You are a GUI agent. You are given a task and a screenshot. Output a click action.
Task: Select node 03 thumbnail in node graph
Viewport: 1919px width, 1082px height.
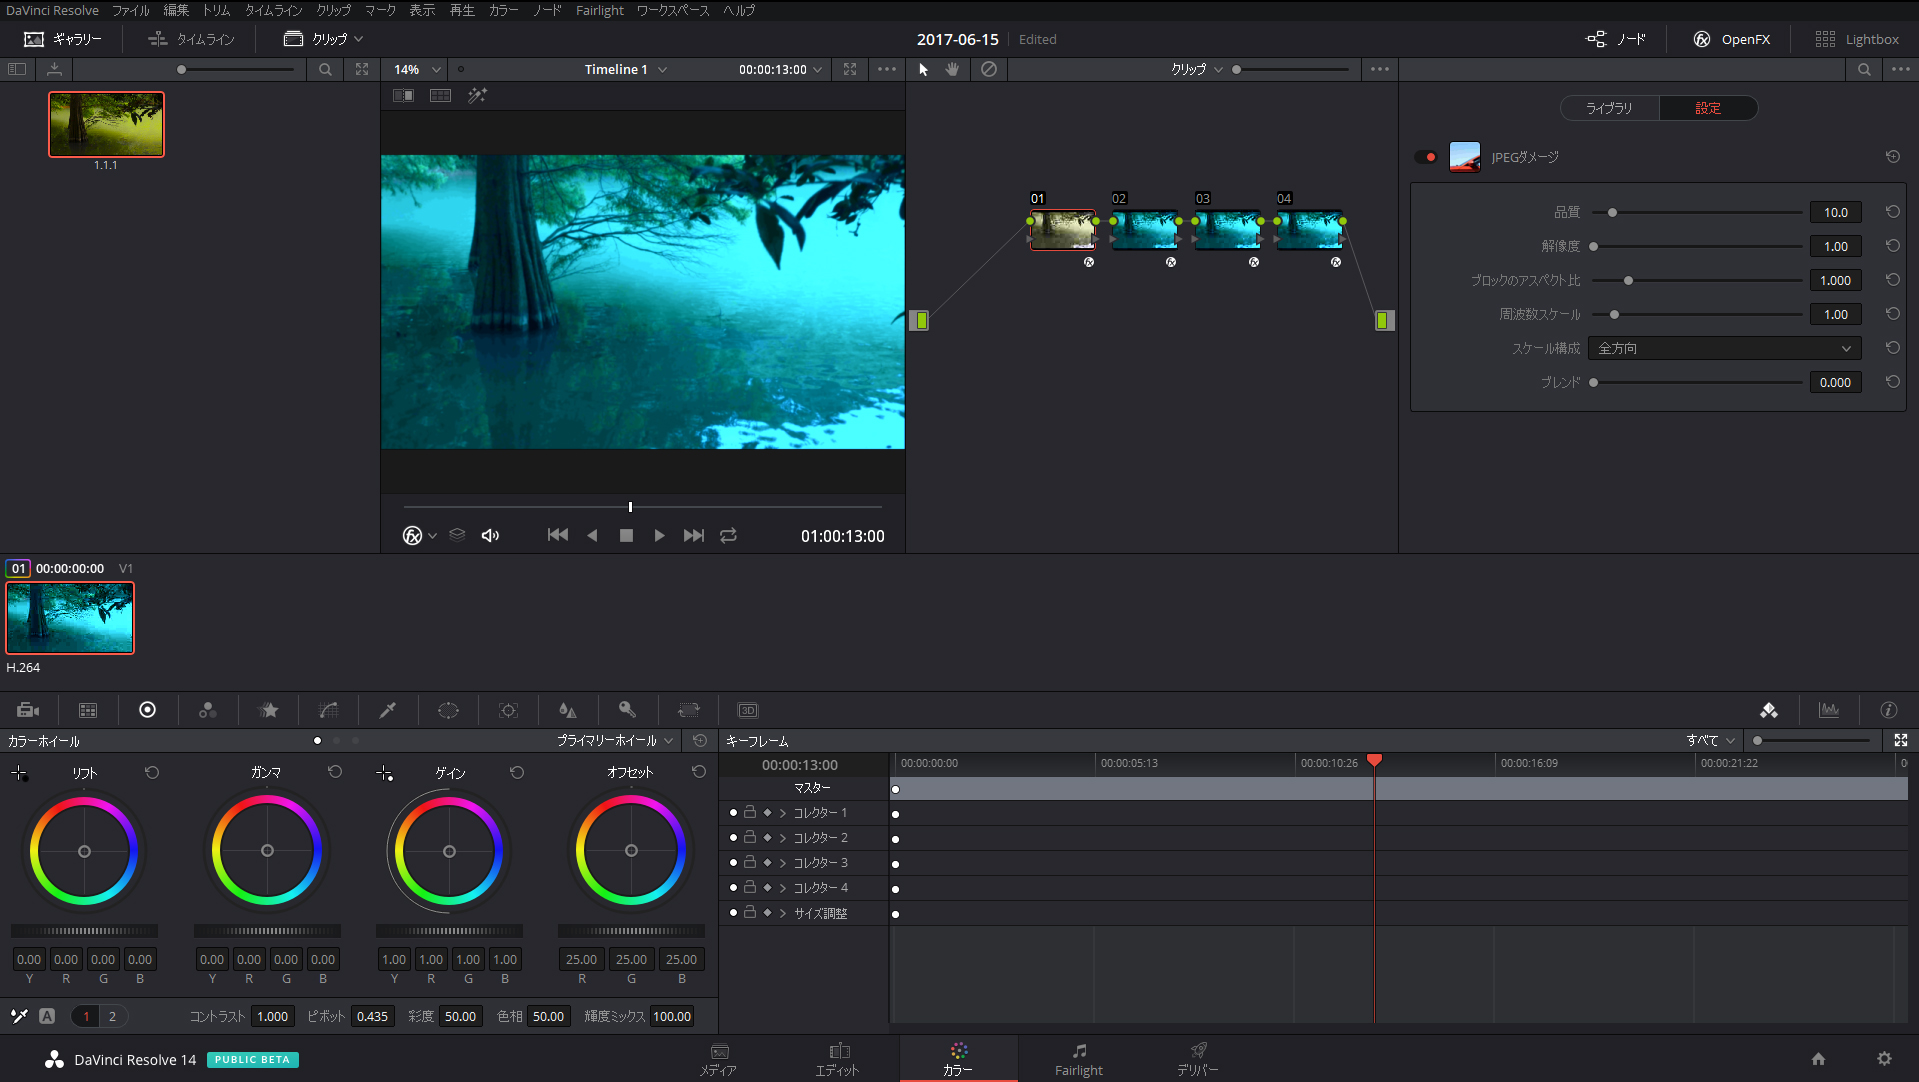pyautogui.click(x=1227, y=229)
